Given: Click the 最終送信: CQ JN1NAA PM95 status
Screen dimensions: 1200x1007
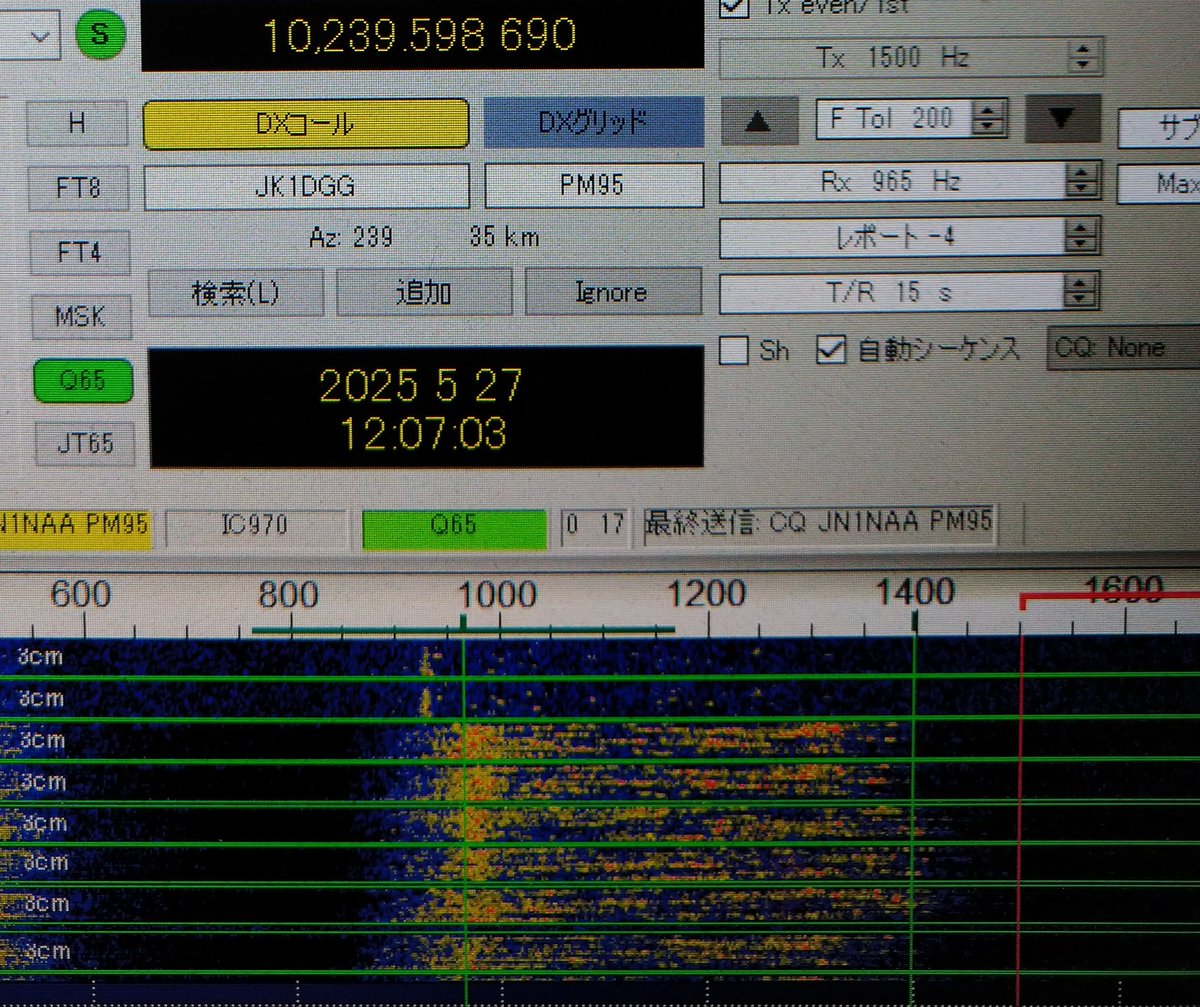Looking at the screenshot, I should (x=820, y=525).
